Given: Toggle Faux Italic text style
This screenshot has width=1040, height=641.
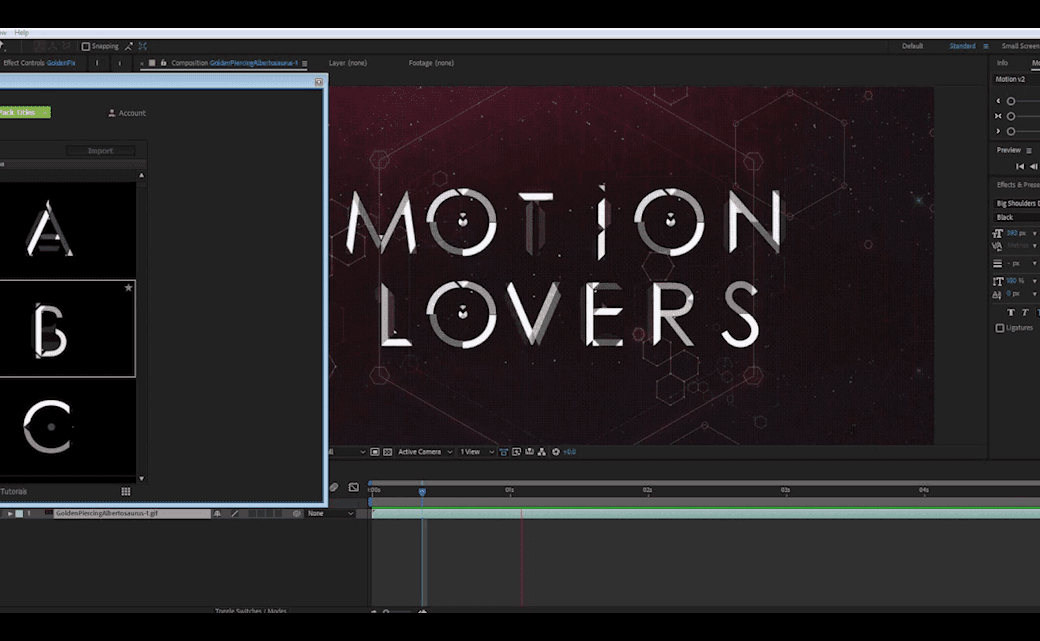Looking at the screenshot, I should coord(1025,313).
